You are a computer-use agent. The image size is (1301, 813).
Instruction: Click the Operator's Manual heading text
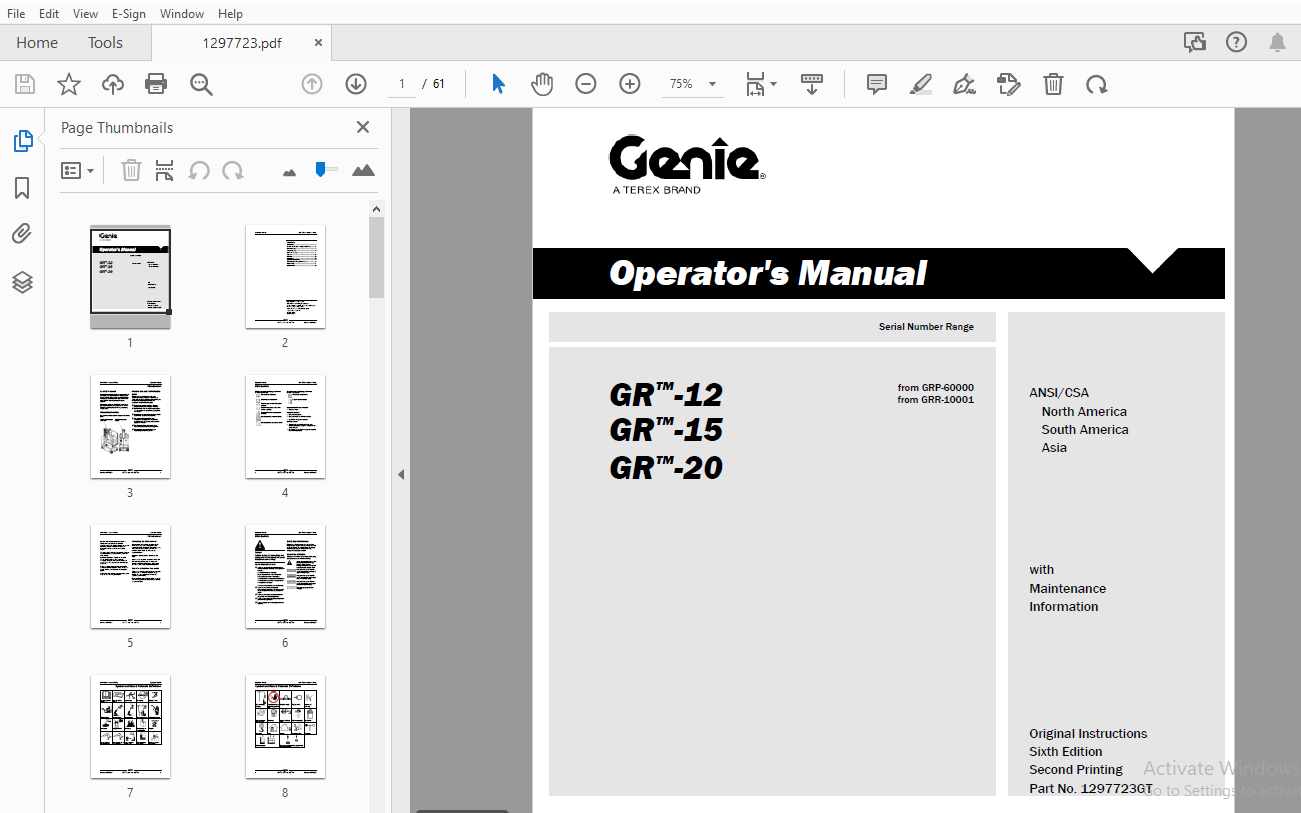tap(768, 273)
